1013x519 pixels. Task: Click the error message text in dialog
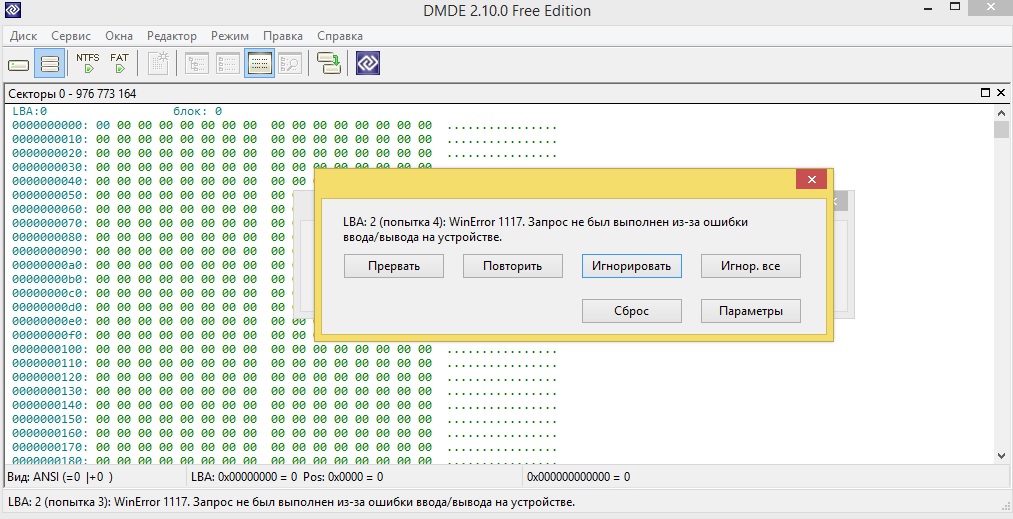[545, 229]
